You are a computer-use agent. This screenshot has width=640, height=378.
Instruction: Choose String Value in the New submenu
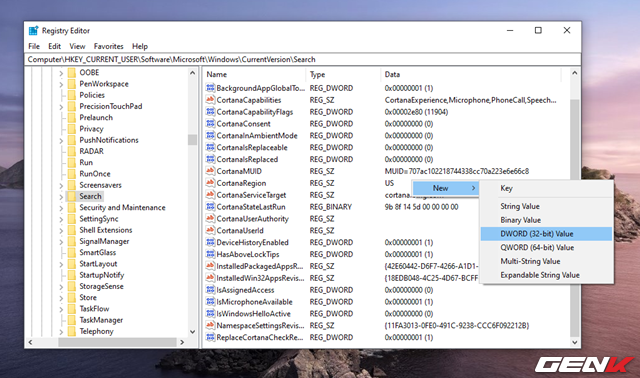pos(546,206)
